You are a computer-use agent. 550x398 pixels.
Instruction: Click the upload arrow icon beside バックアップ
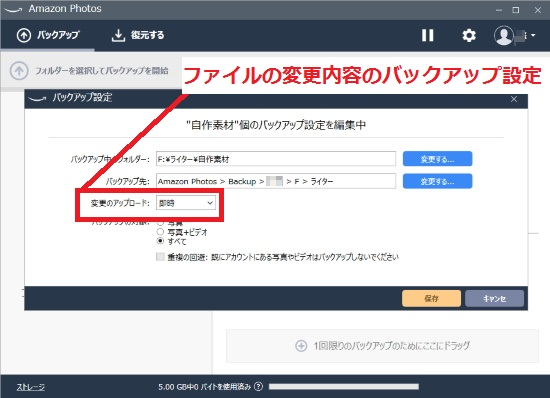[x=24, y=35]
